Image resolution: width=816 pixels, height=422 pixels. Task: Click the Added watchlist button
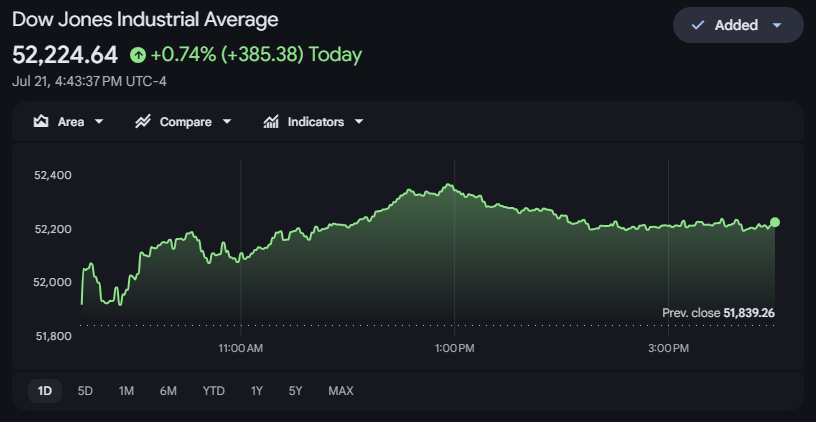coord(738,25)
